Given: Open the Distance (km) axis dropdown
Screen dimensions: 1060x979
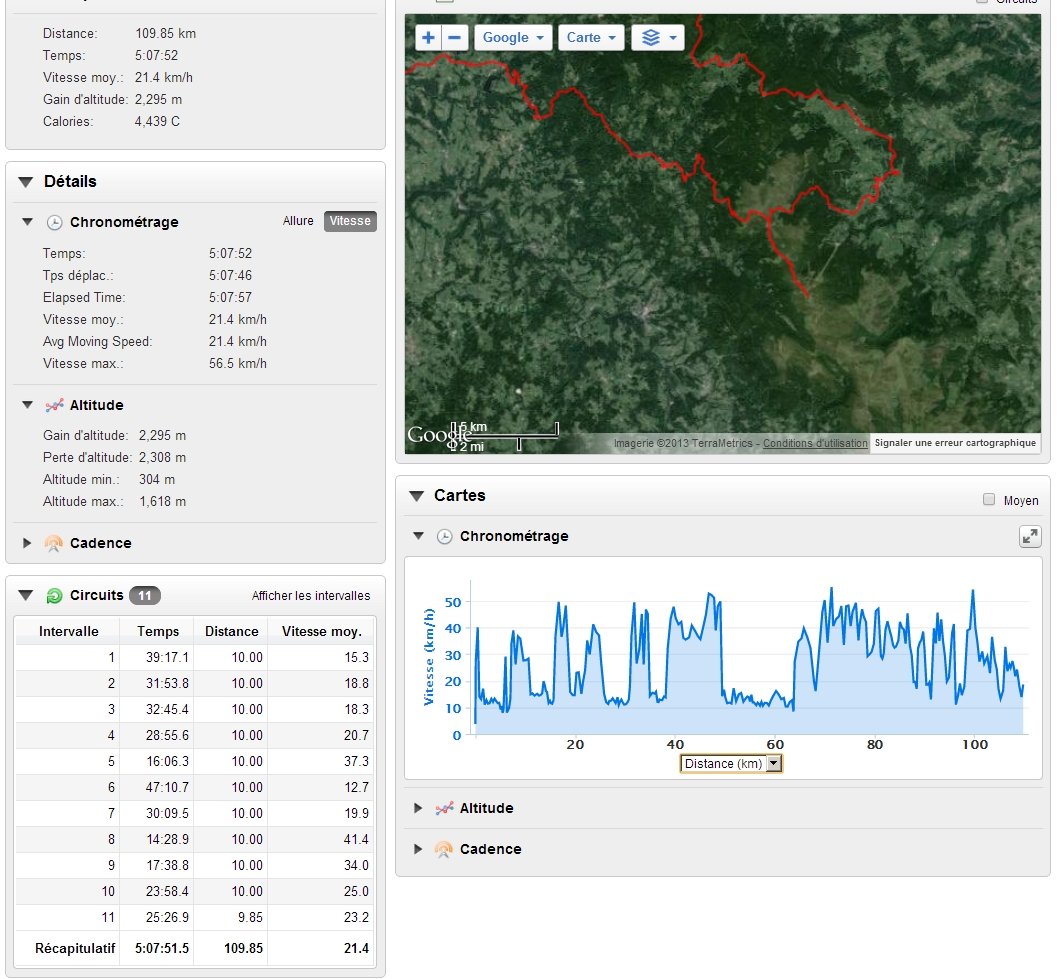Looking at the screenshot, I should tap(731, 764).
